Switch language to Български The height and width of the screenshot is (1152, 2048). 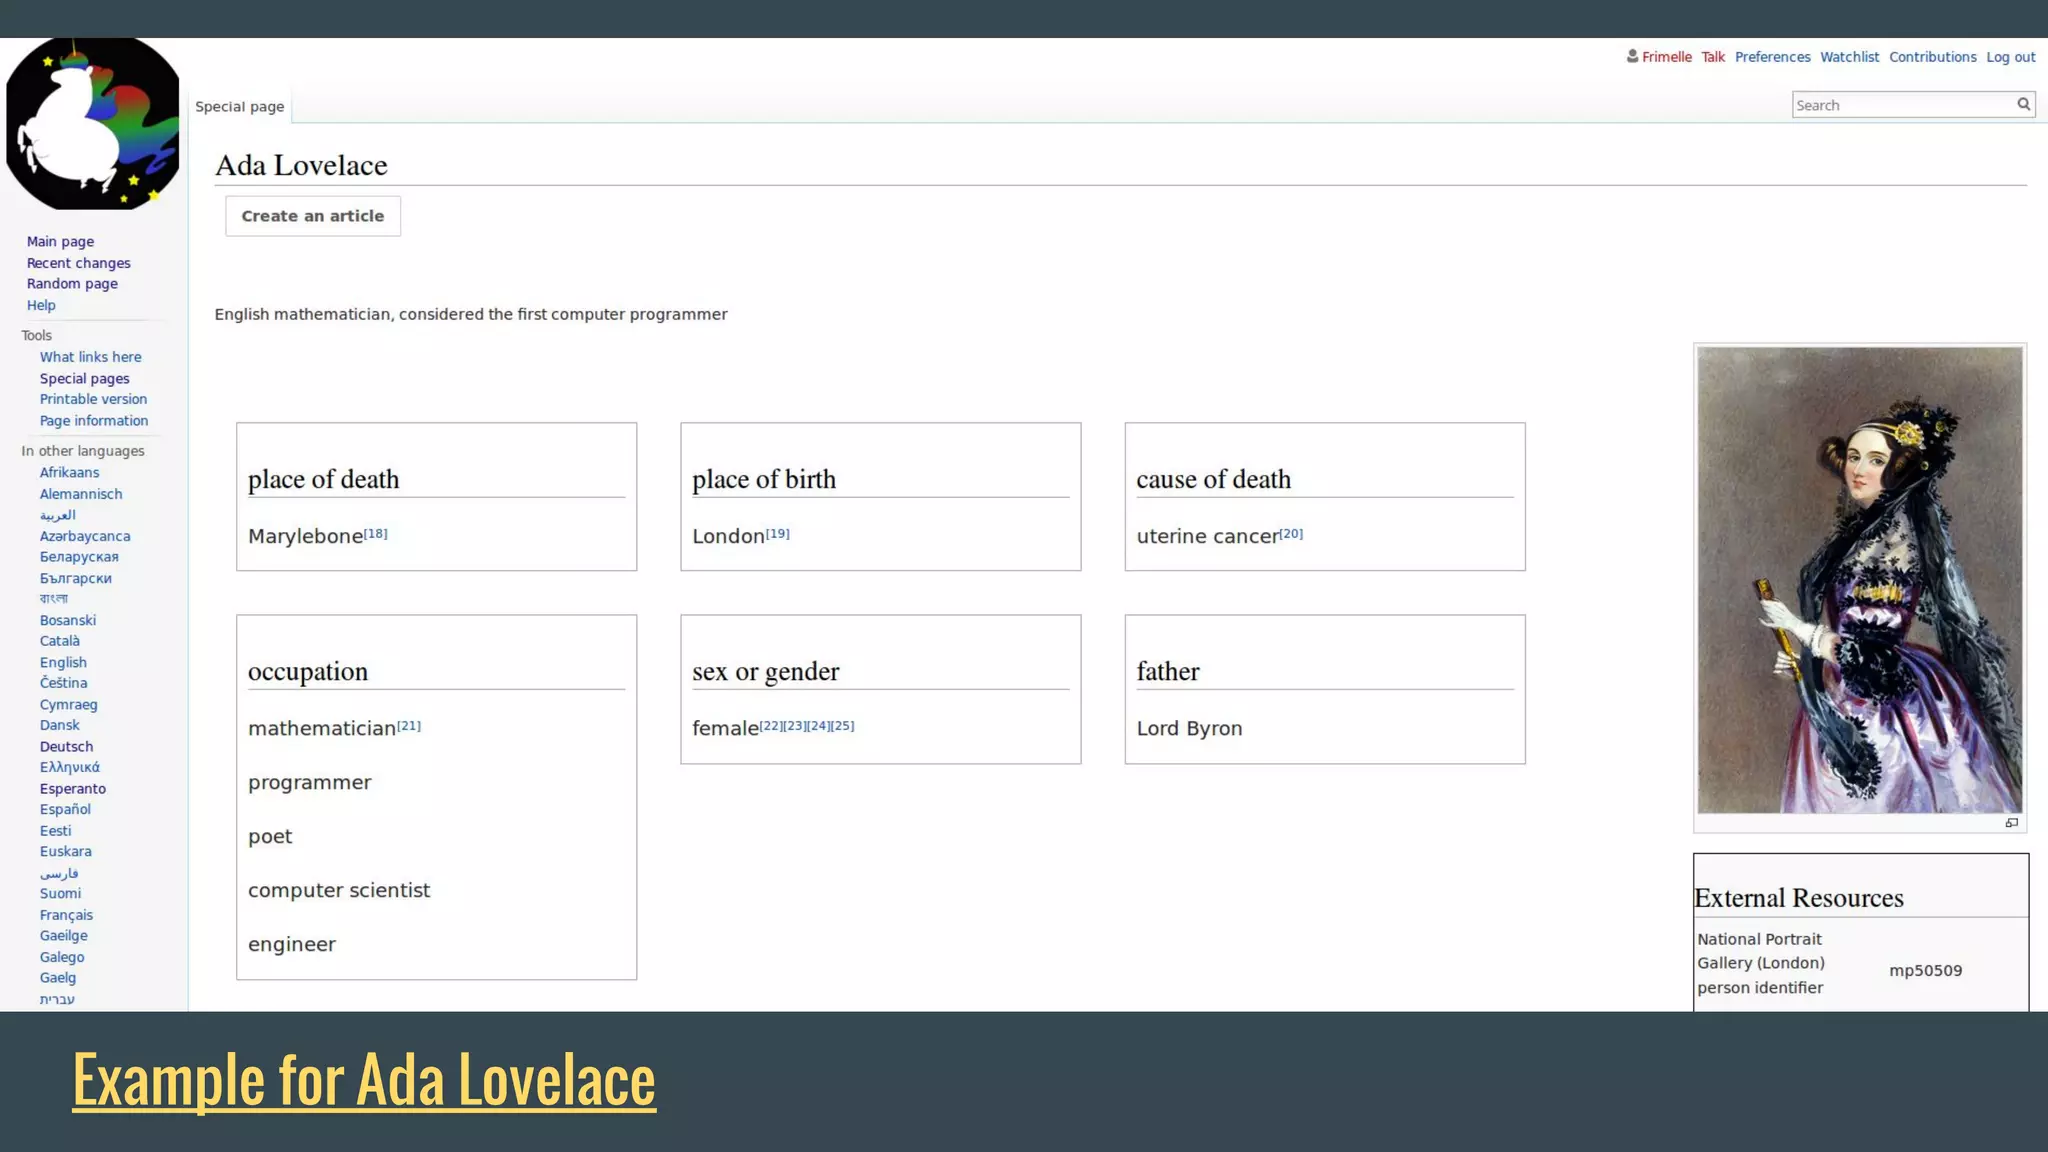(x=75, y=578)
